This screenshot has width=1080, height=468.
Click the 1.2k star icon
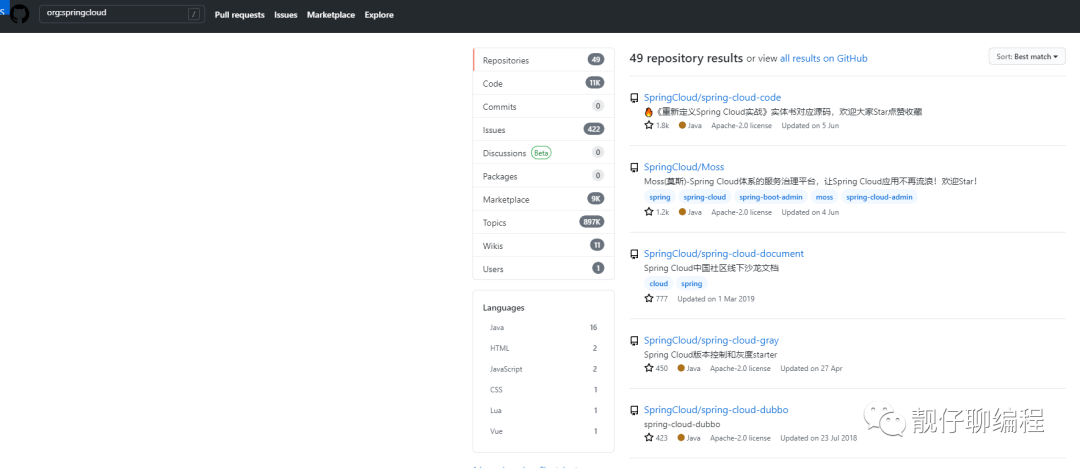[649, 212]
